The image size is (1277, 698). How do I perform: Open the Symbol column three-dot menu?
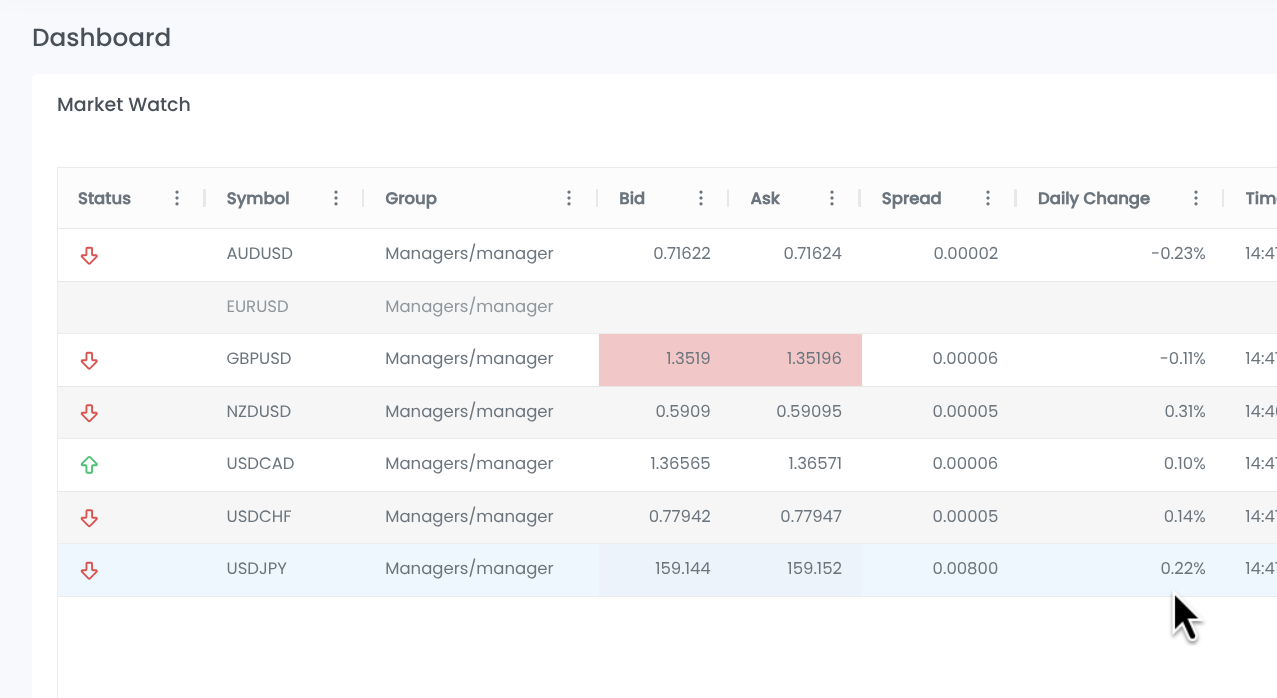click(x=336, y=198)
